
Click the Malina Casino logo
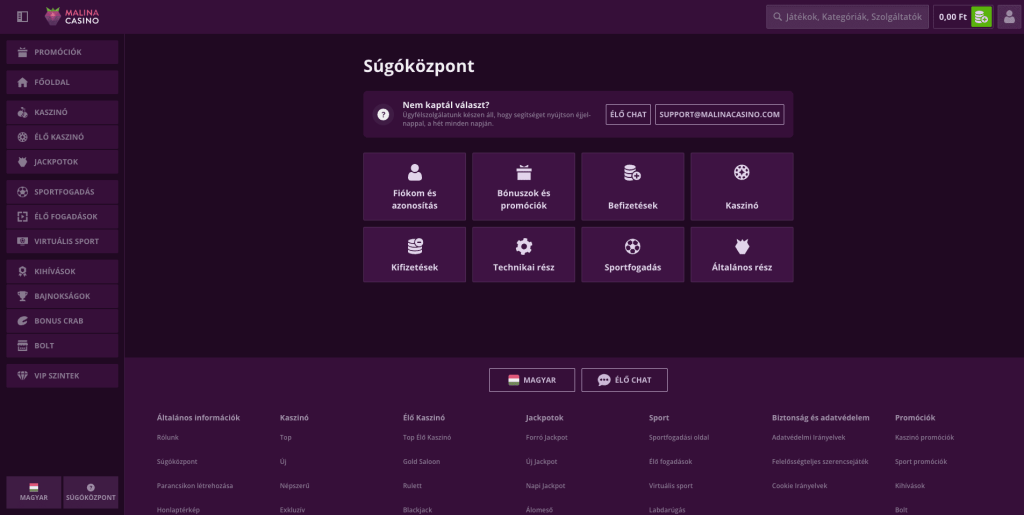73,16
